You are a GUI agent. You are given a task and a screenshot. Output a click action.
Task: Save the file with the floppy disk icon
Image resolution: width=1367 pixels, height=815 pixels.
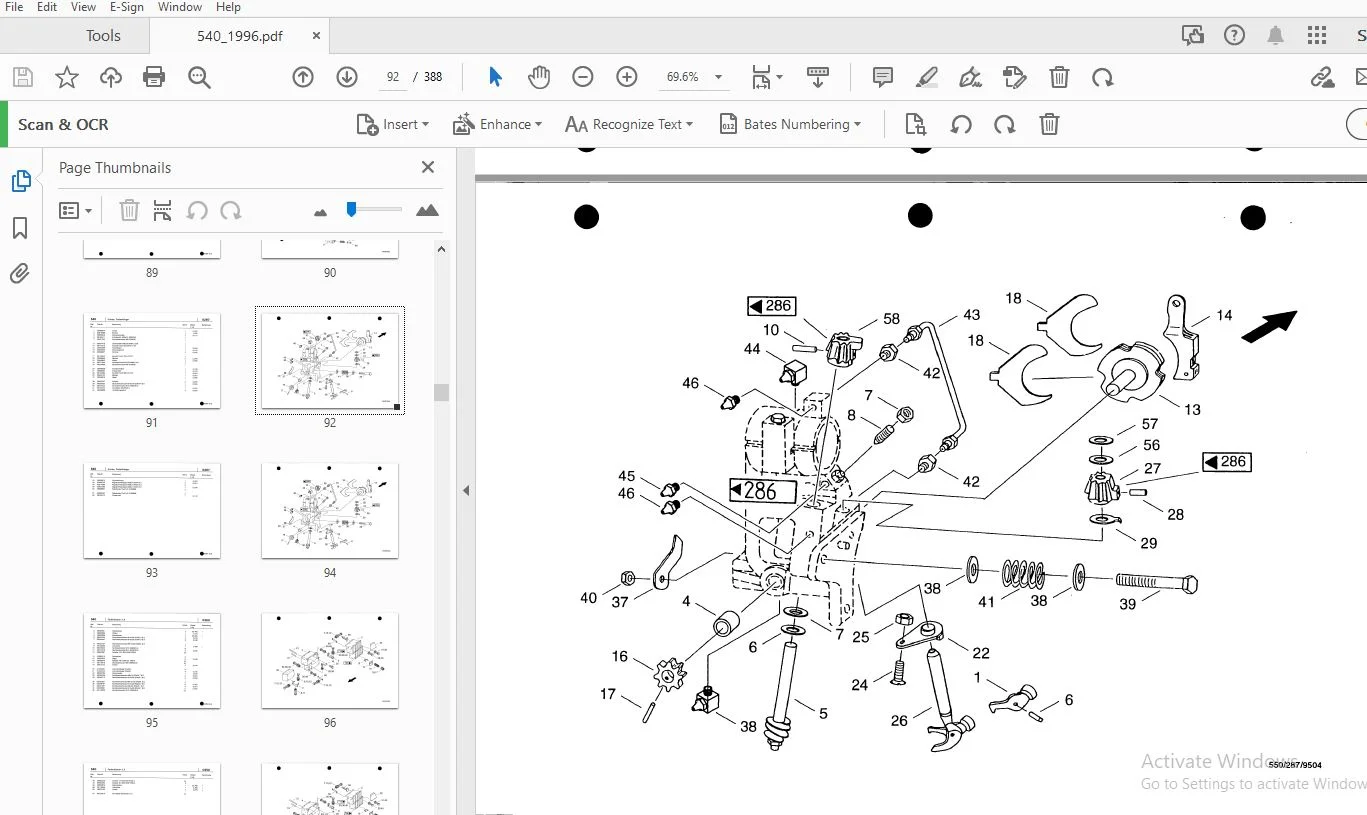coord(22,77)
